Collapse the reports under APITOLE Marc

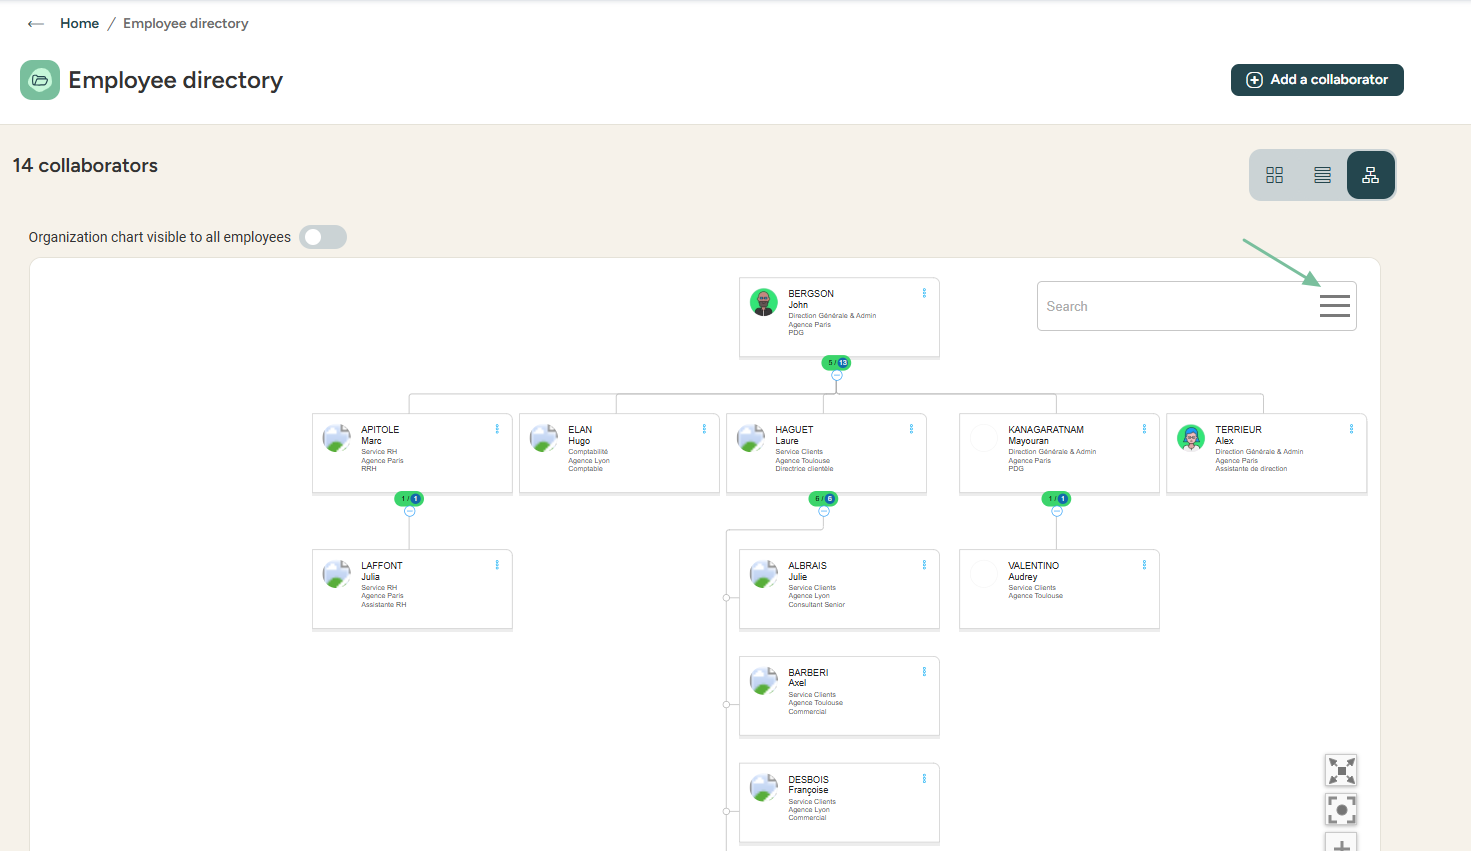coord(410,512)
